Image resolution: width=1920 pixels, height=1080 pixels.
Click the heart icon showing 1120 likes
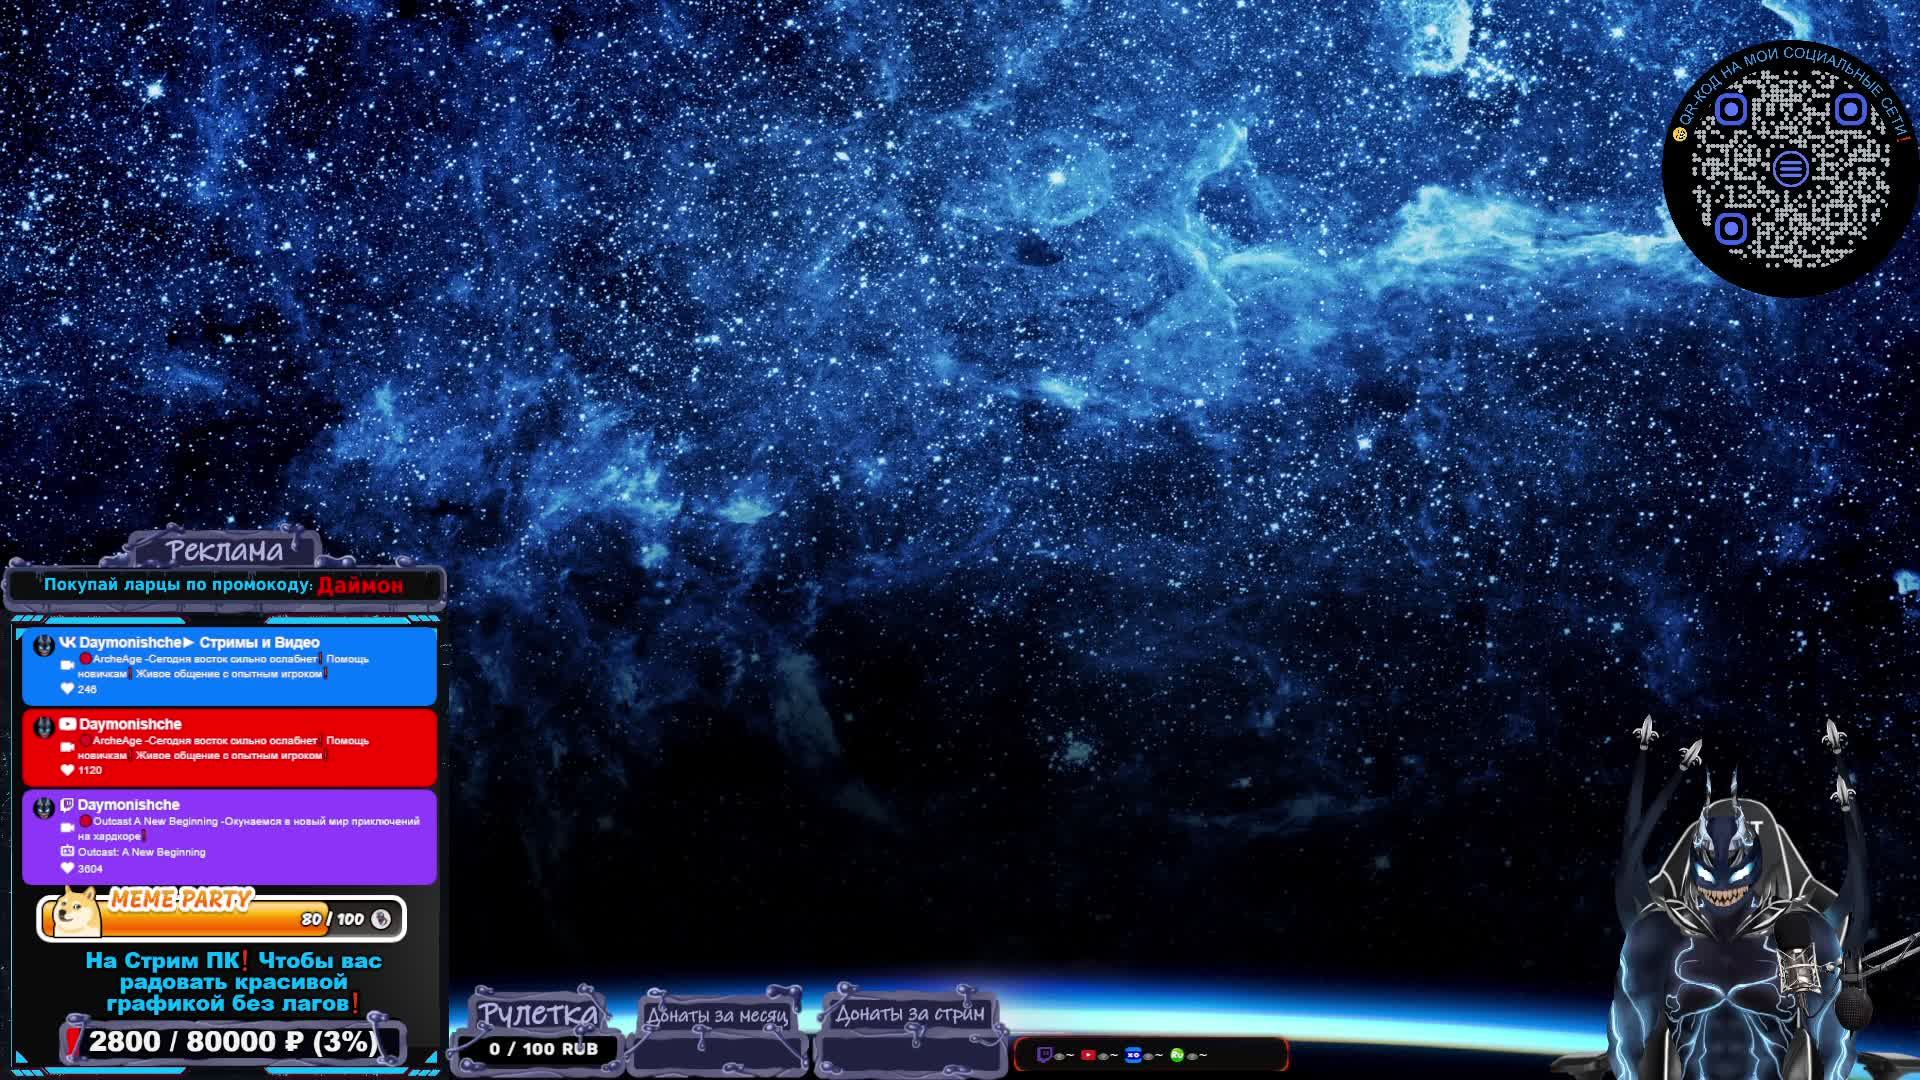(67, 770)
